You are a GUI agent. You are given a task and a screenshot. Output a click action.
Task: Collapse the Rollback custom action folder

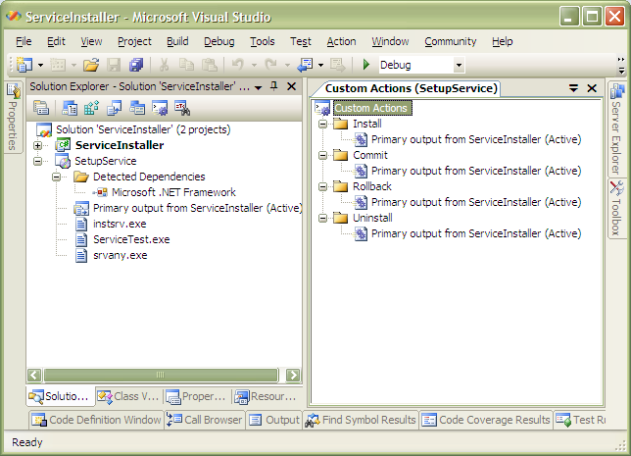(x=323, y=186)
